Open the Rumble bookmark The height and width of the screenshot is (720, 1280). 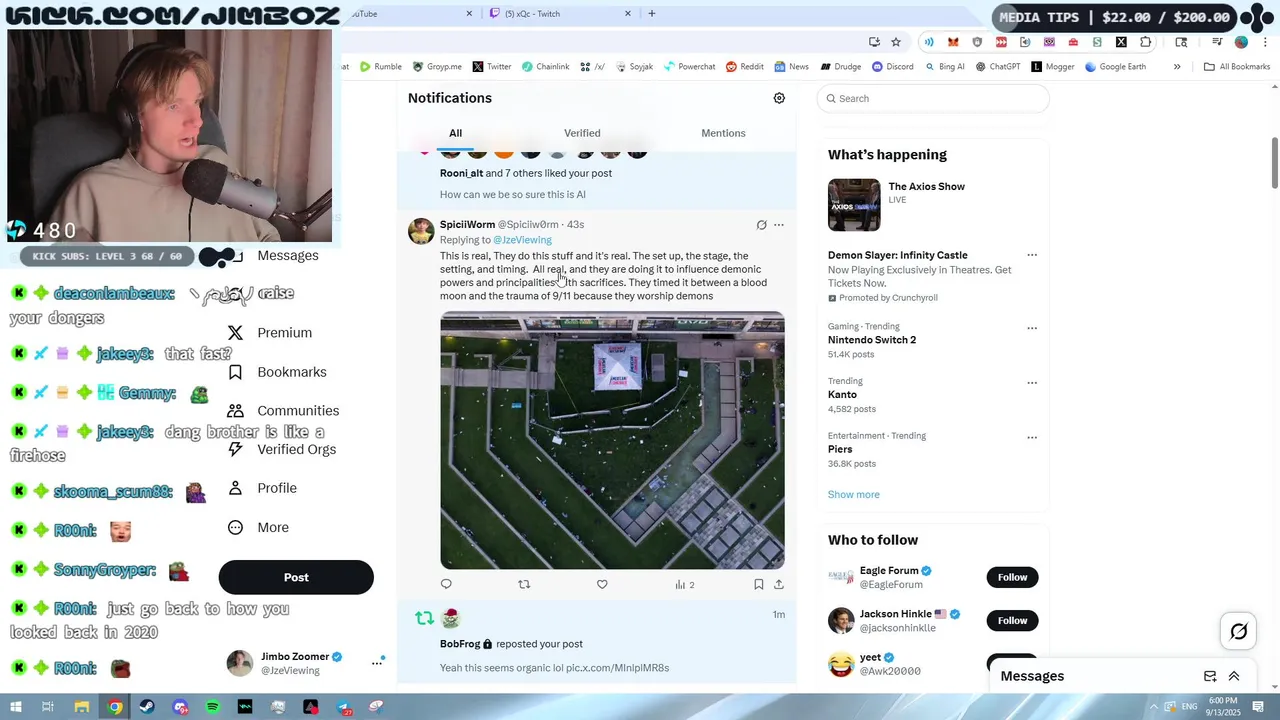380,67
